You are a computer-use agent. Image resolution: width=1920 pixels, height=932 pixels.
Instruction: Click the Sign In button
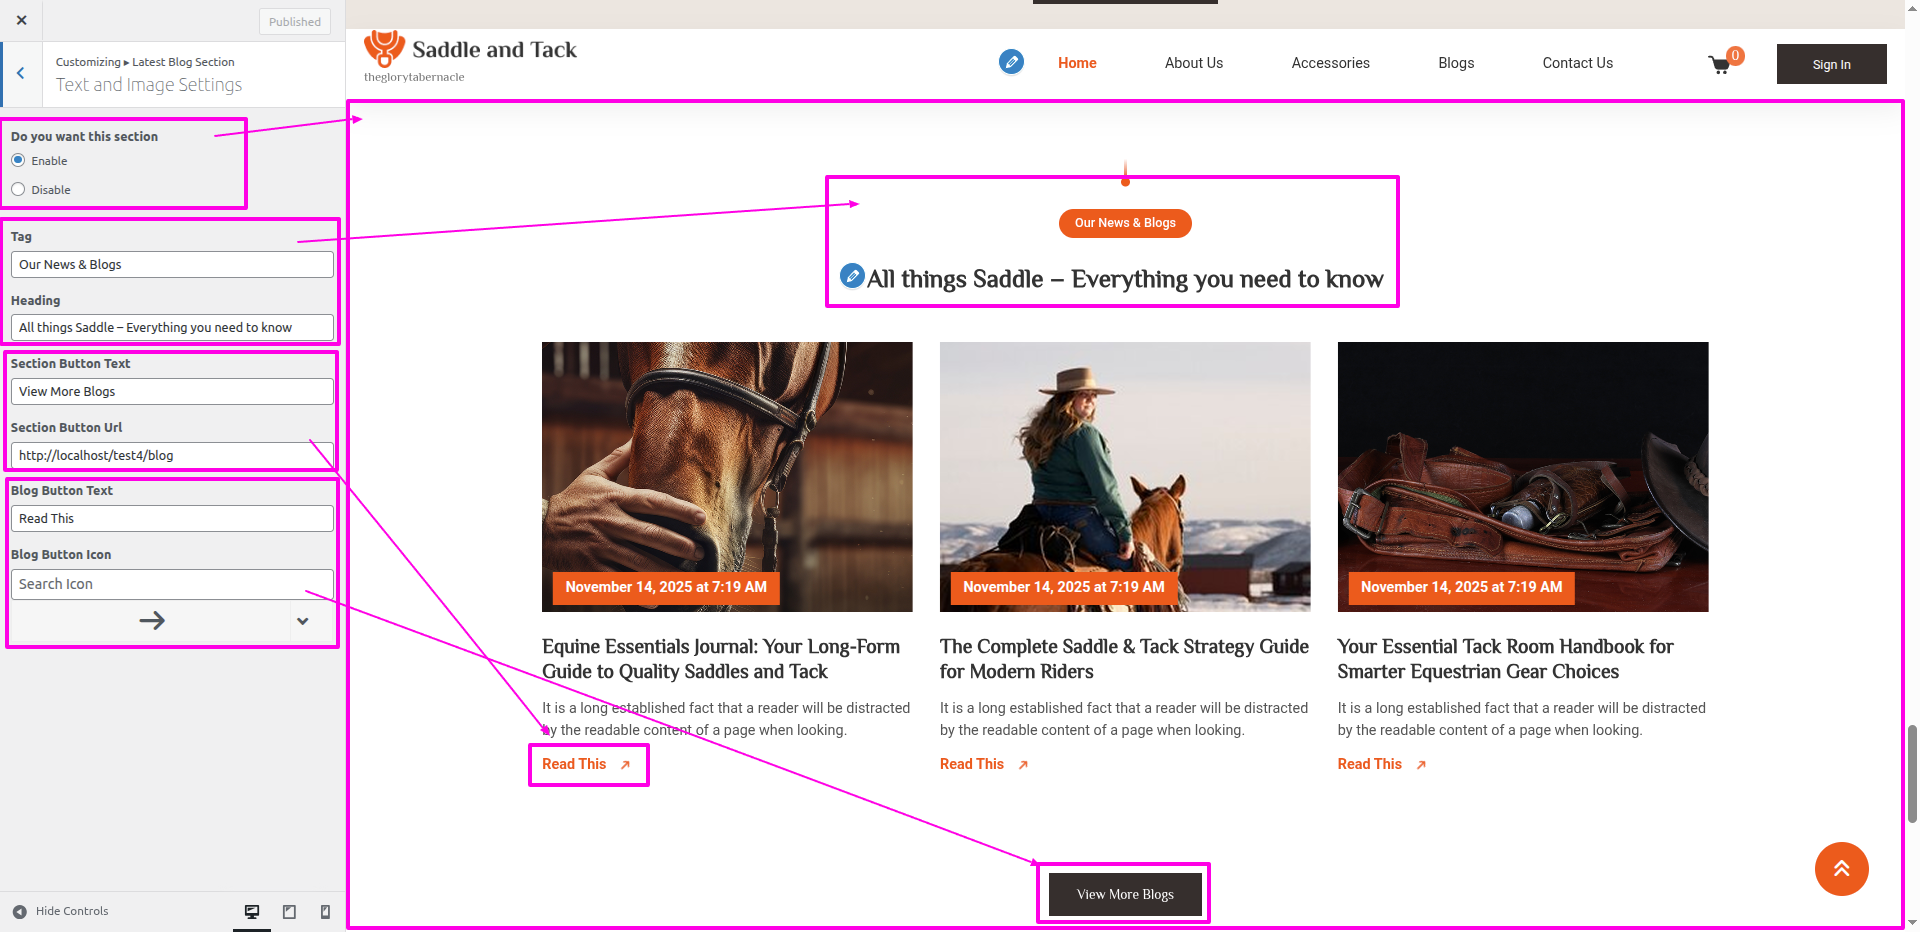coord(1831,64)
